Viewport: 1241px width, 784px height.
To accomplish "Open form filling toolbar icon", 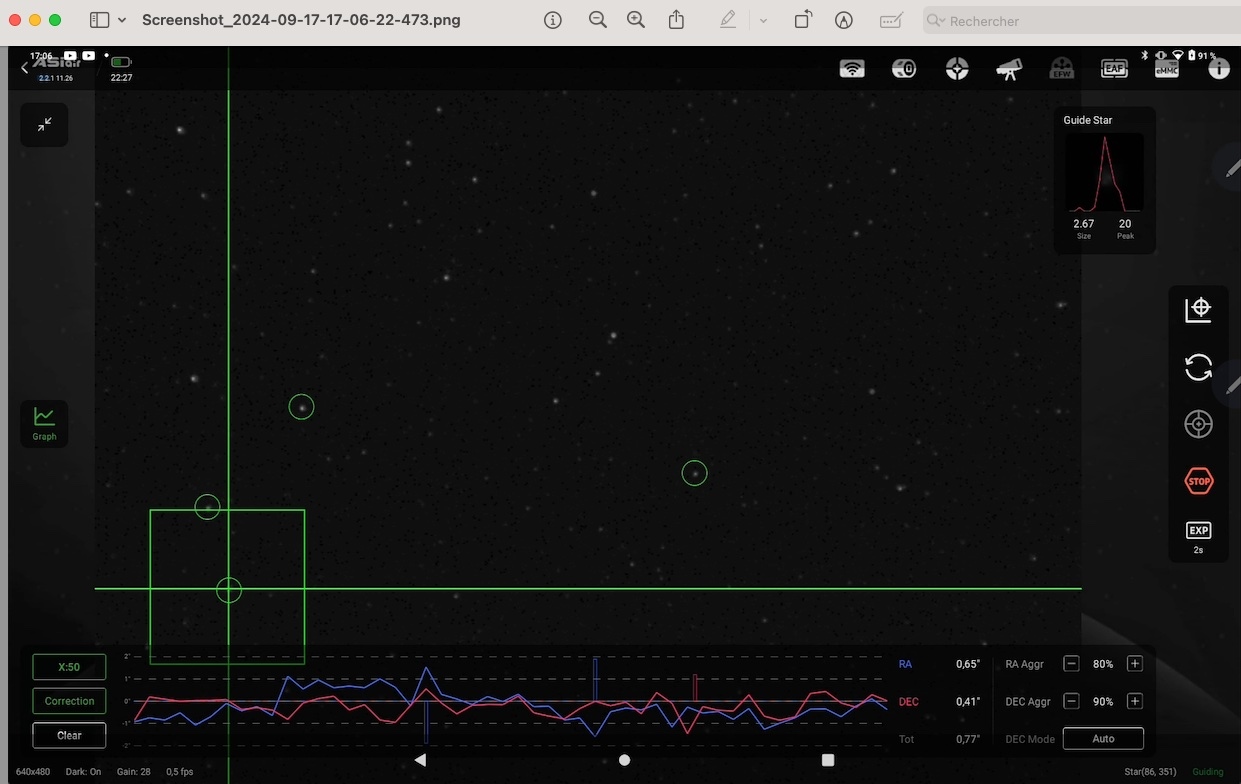I will (x=891, y=20).
